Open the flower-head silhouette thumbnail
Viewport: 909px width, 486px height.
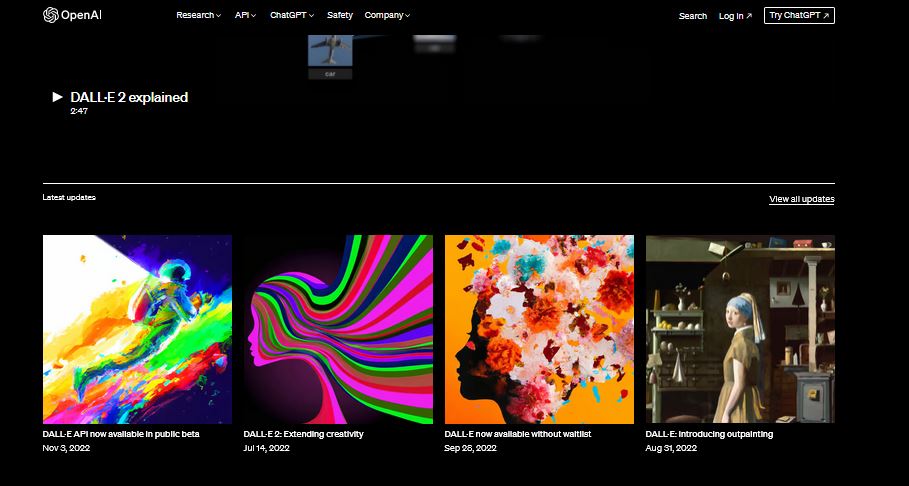(x=539, y=329)
